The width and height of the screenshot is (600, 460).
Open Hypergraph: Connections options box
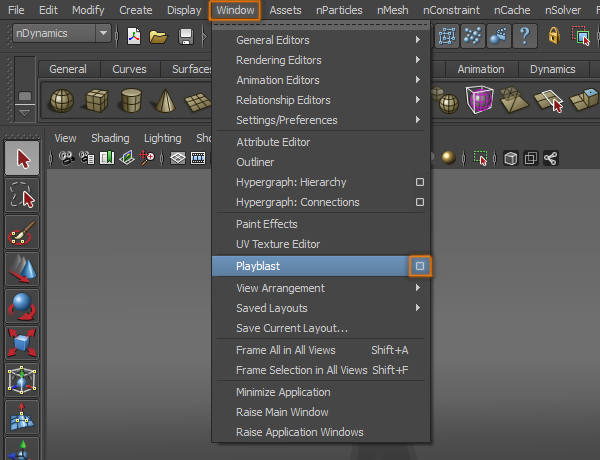tap(420, 202)
